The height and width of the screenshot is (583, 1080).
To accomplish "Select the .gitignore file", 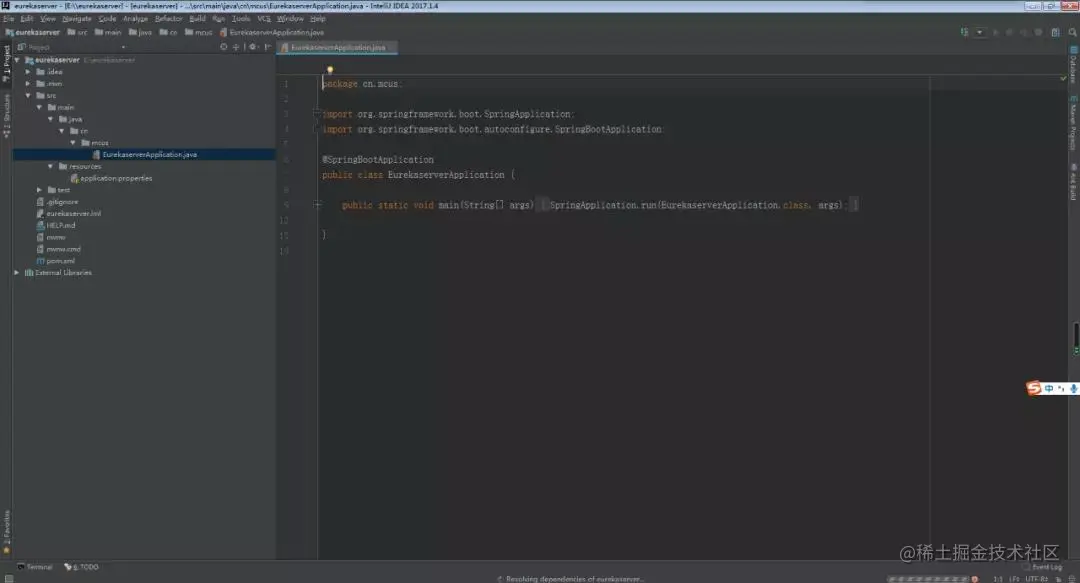I will [57, 202].
